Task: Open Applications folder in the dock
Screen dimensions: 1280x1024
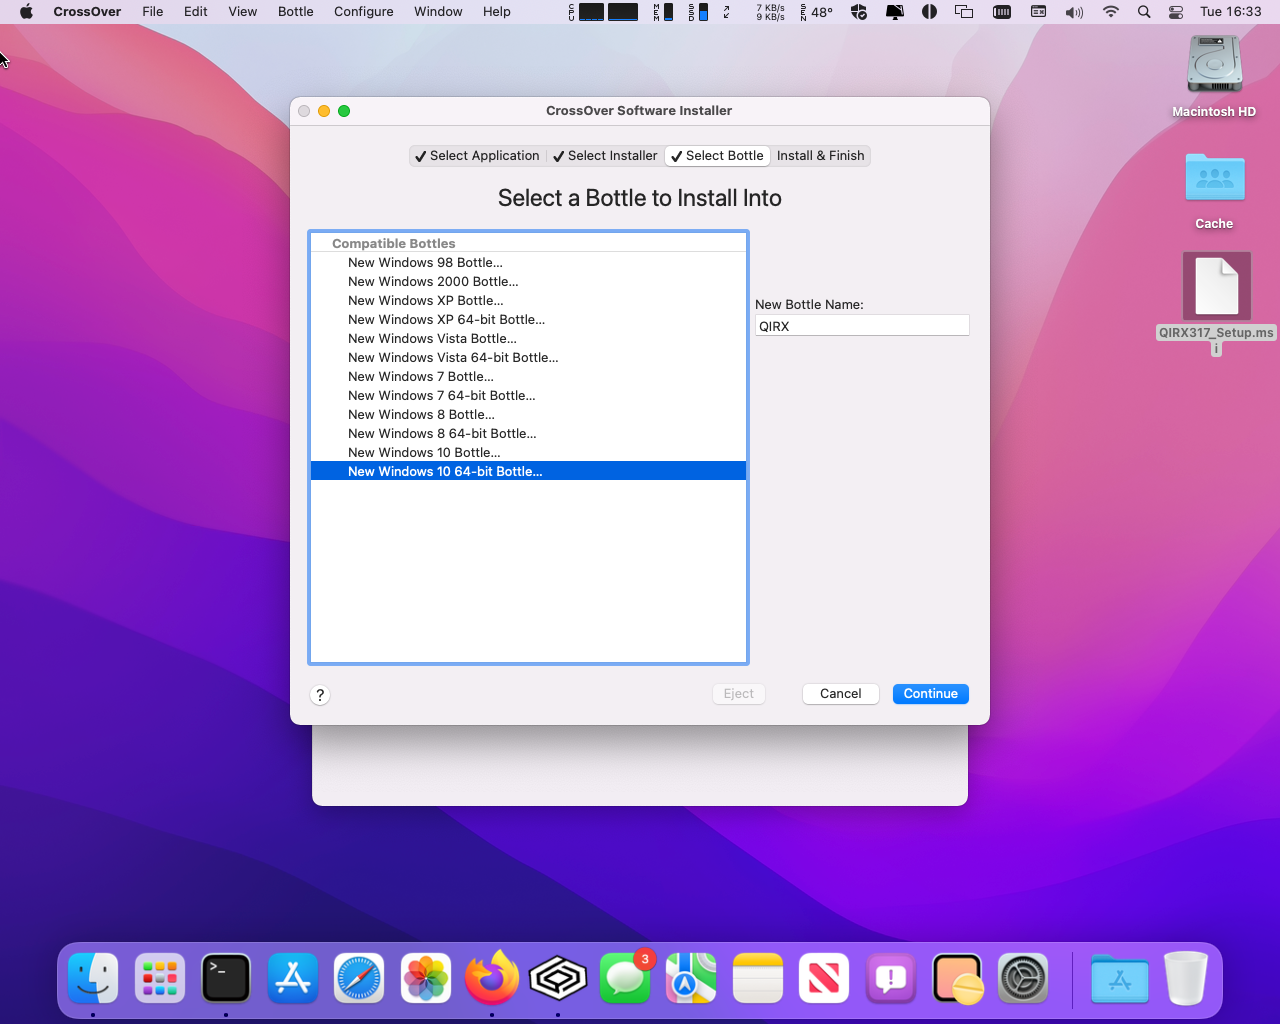Action: click(x=1120, y=977)
